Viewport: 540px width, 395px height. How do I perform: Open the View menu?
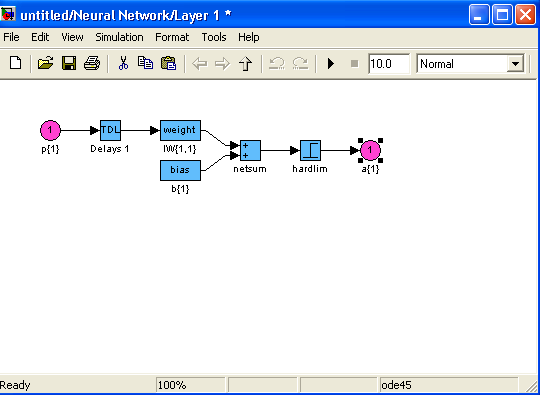(x=72, y=37)
